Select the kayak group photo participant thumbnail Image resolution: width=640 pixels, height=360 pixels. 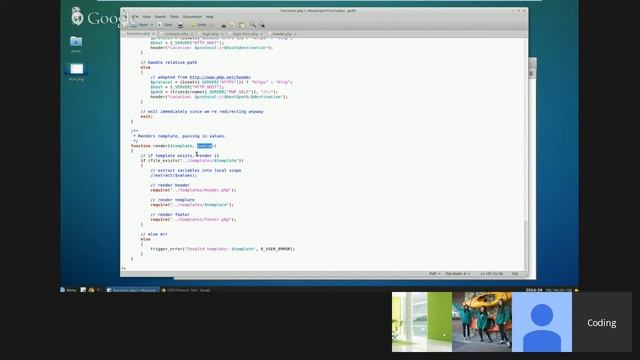(x=482, y=322)
